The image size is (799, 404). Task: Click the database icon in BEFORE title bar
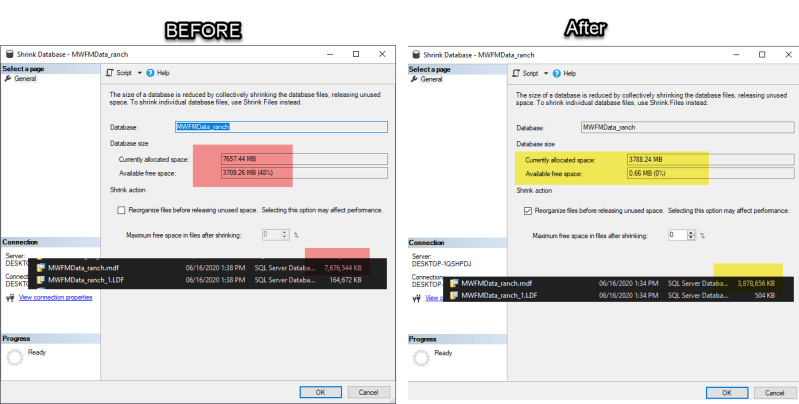coord(9,54)
